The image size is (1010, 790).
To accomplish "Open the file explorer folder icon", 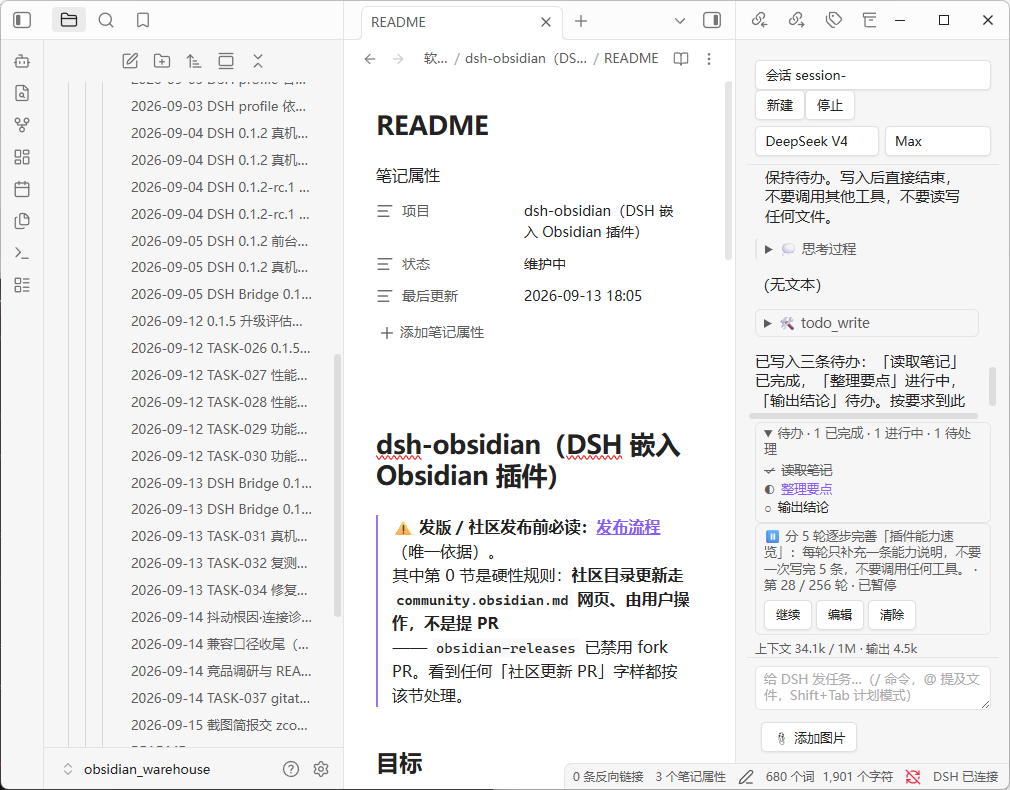I will (69, 20).
